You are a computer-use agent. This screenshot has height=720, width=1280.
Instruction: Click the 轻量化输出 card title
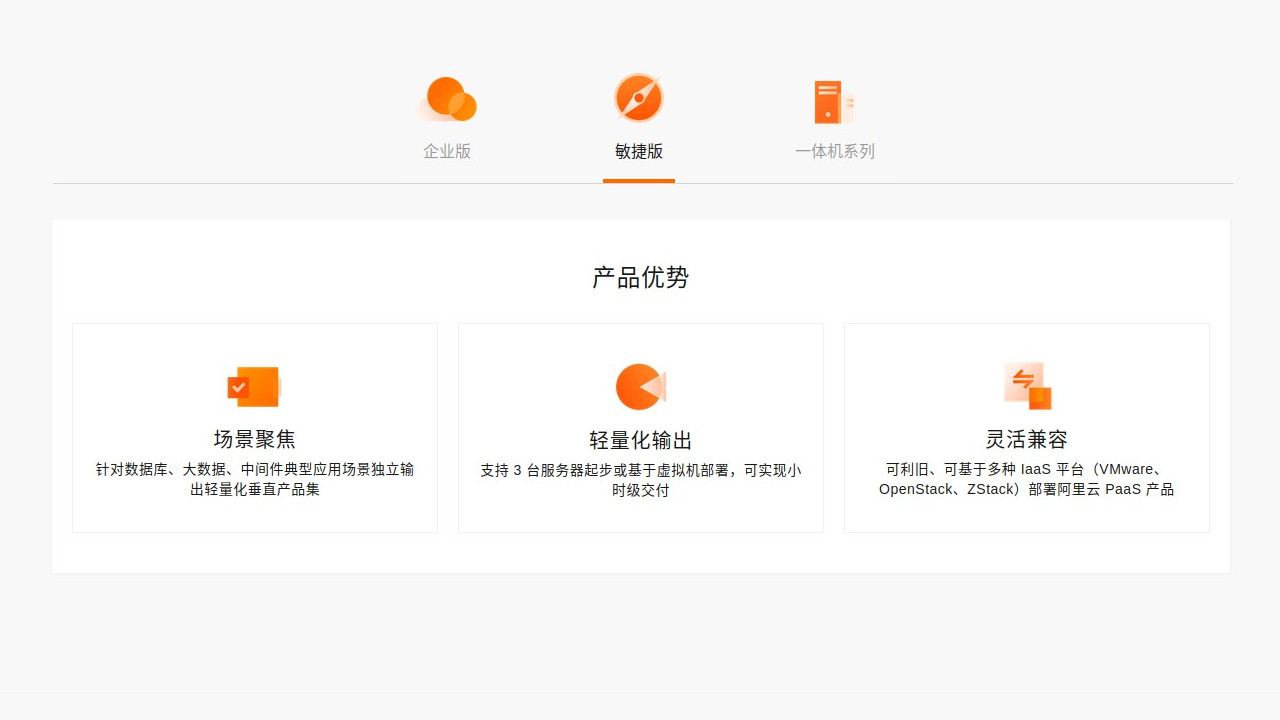641,441
